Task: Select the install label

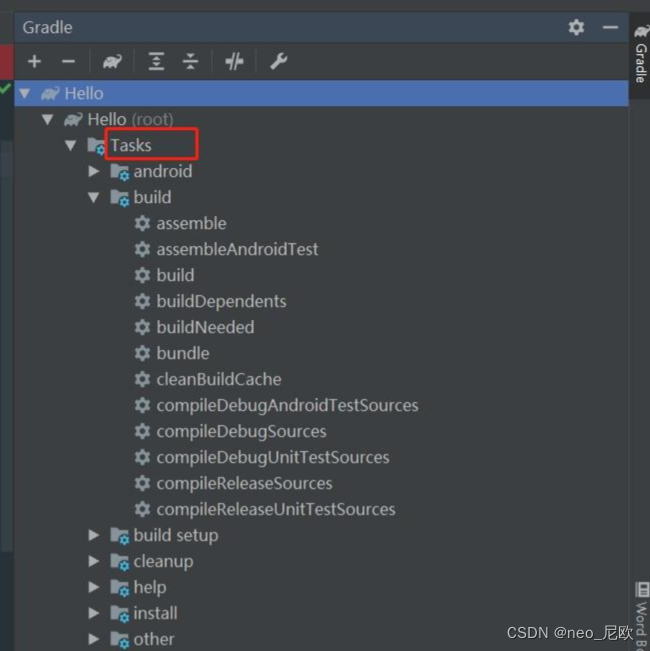Action: [155, 613]
